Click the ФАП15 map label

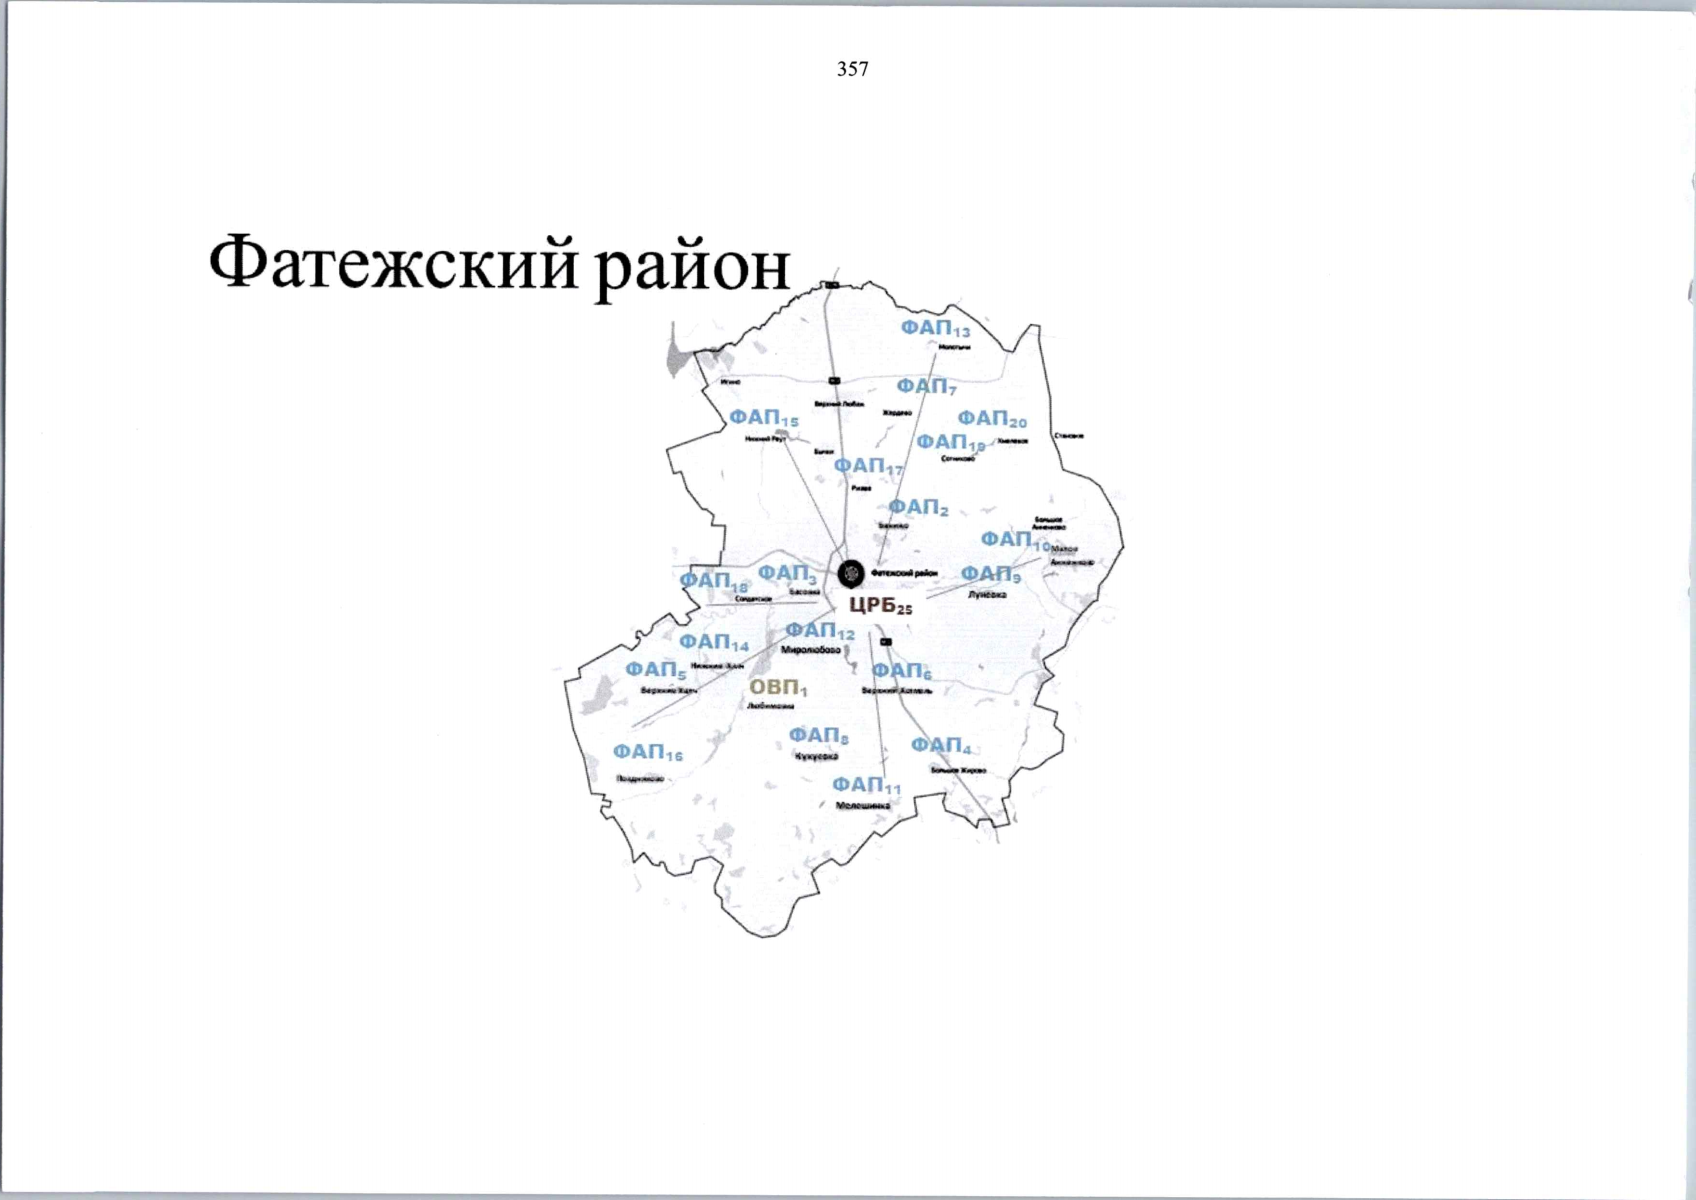(x=763, y=418)
